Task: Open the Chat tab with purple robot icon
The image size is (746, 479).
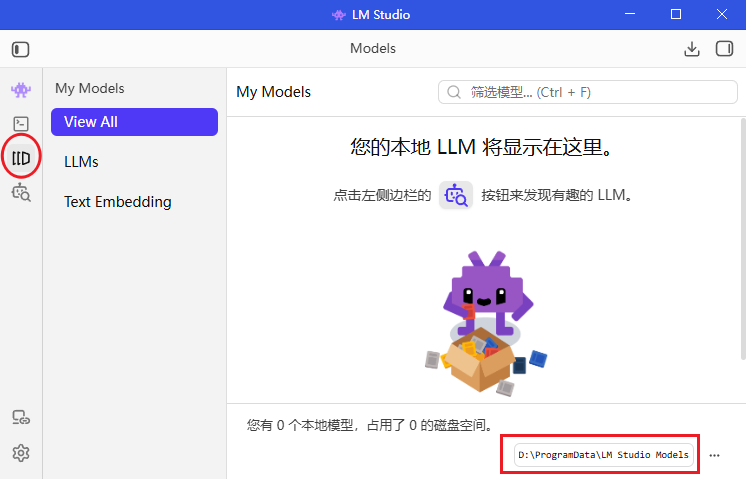Action: point(21,89)
